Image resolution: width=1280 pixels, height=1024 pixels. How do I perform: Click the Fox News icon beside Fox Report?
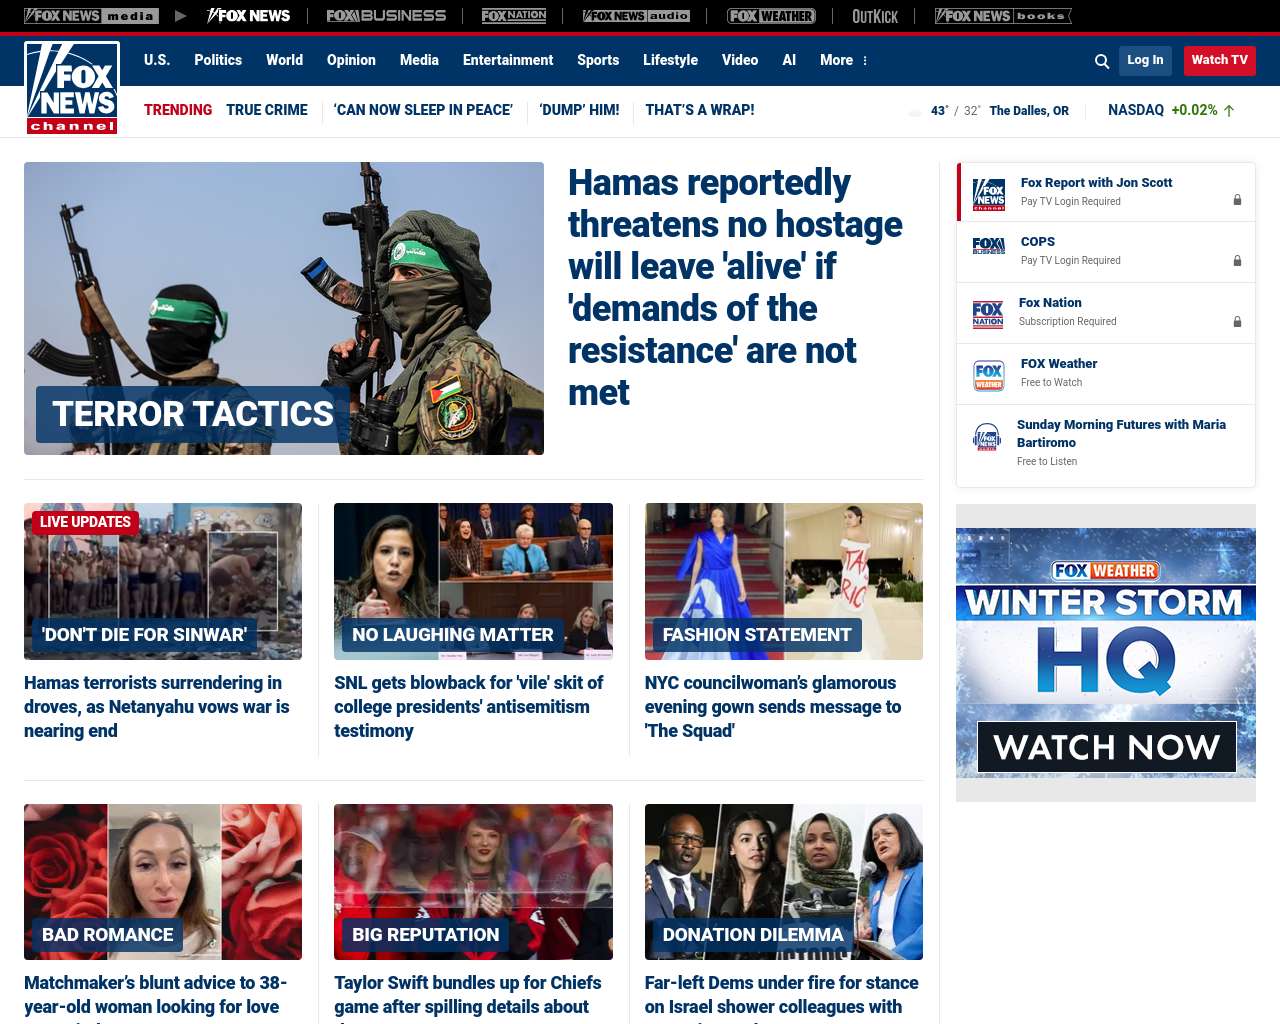click(989, 193)
